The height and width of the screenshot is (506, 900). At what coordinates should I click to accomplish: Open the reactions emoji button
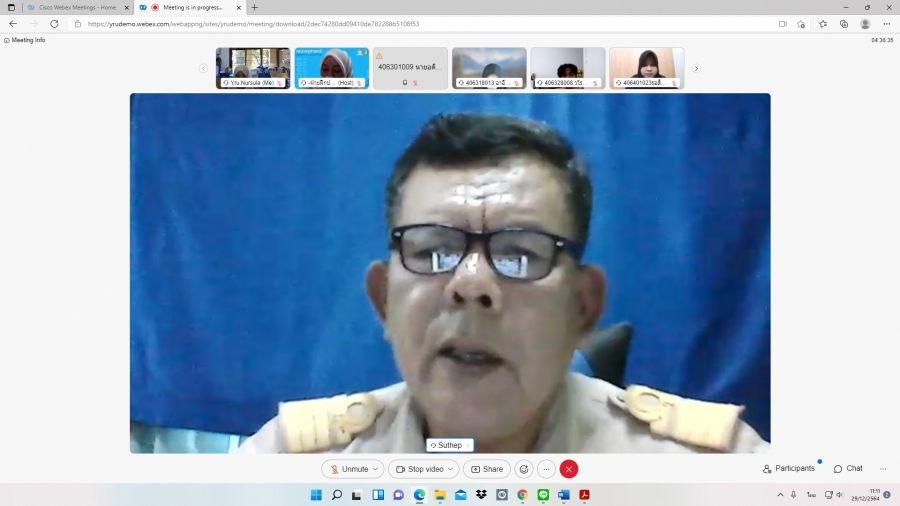click(x=524, y=469)
